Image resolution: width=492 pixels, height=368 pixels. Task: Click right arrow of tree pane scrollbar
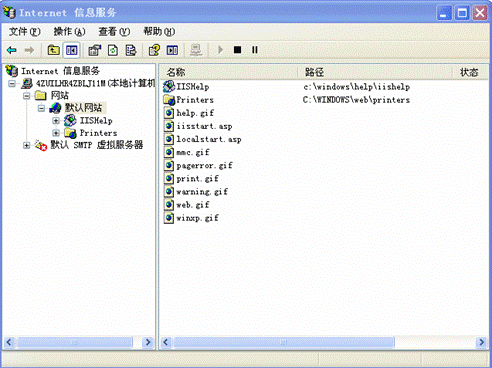click(x=147, y=342)
